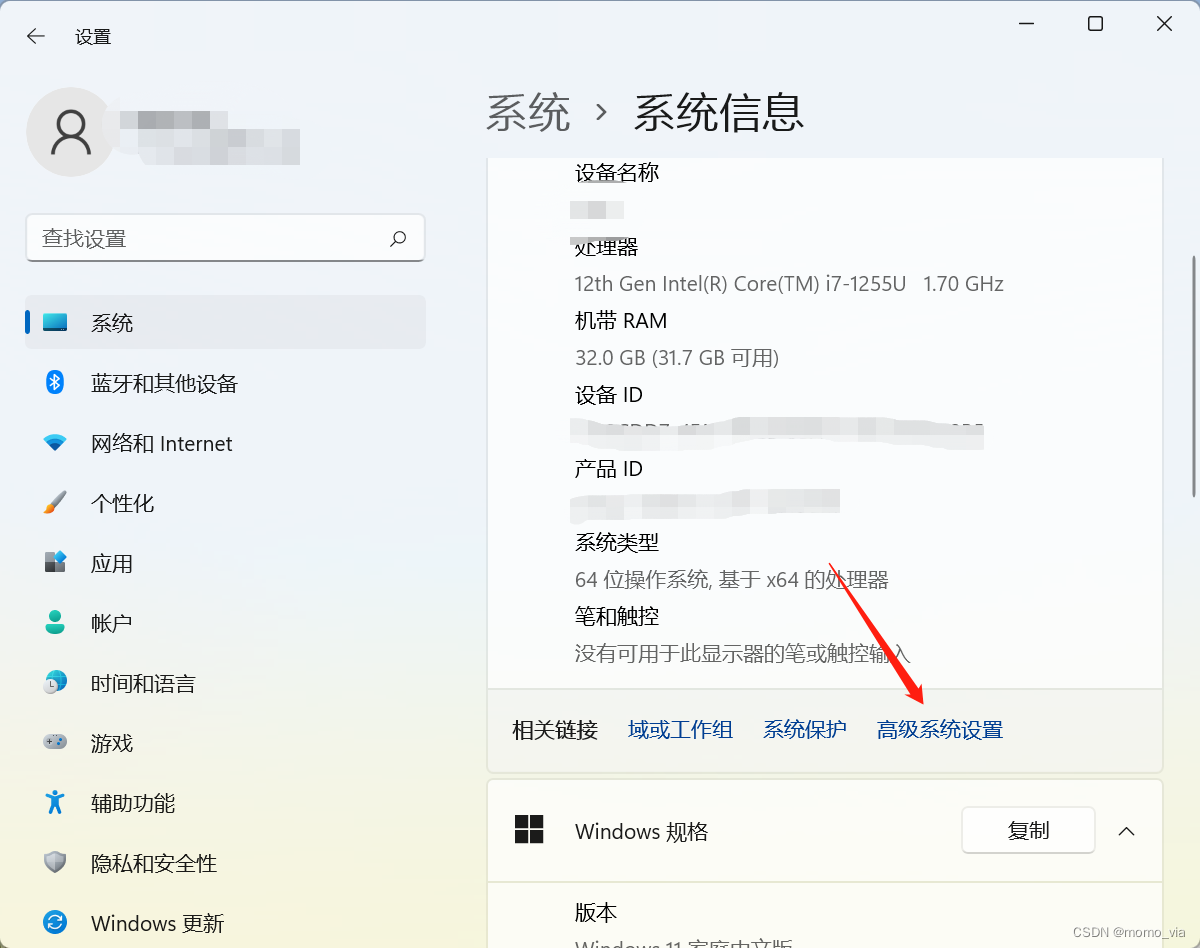Collapse the Windows 规格 section chevron
The height and width of the screenshot is (948, 1200).
coord(1126,831)
